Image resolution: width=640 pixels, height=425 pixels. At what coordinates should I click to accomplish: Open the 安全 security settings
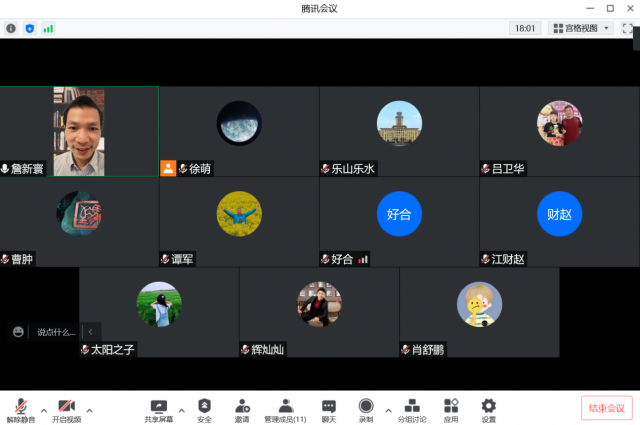[204, 408]
